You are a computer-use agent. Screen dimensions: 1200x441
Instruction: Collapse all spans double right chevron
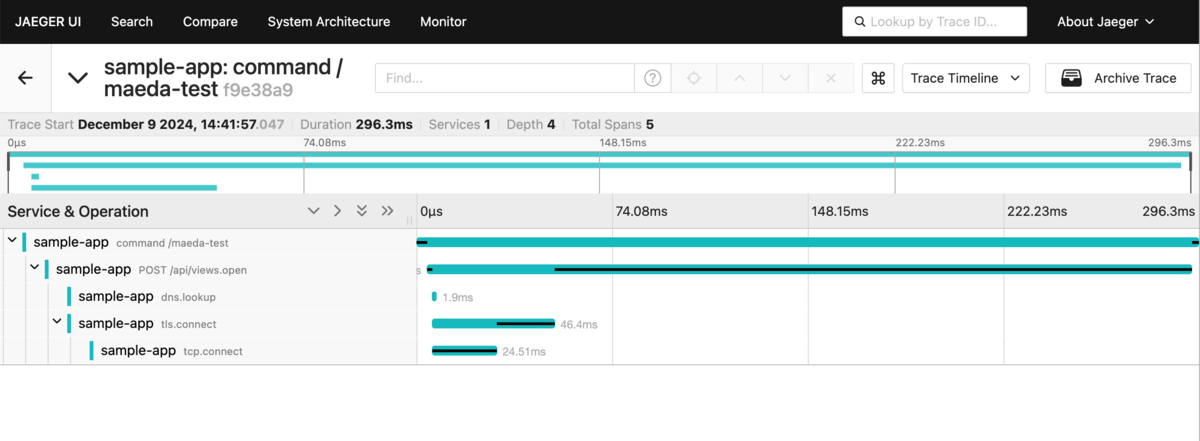click(x=387, y=211)
